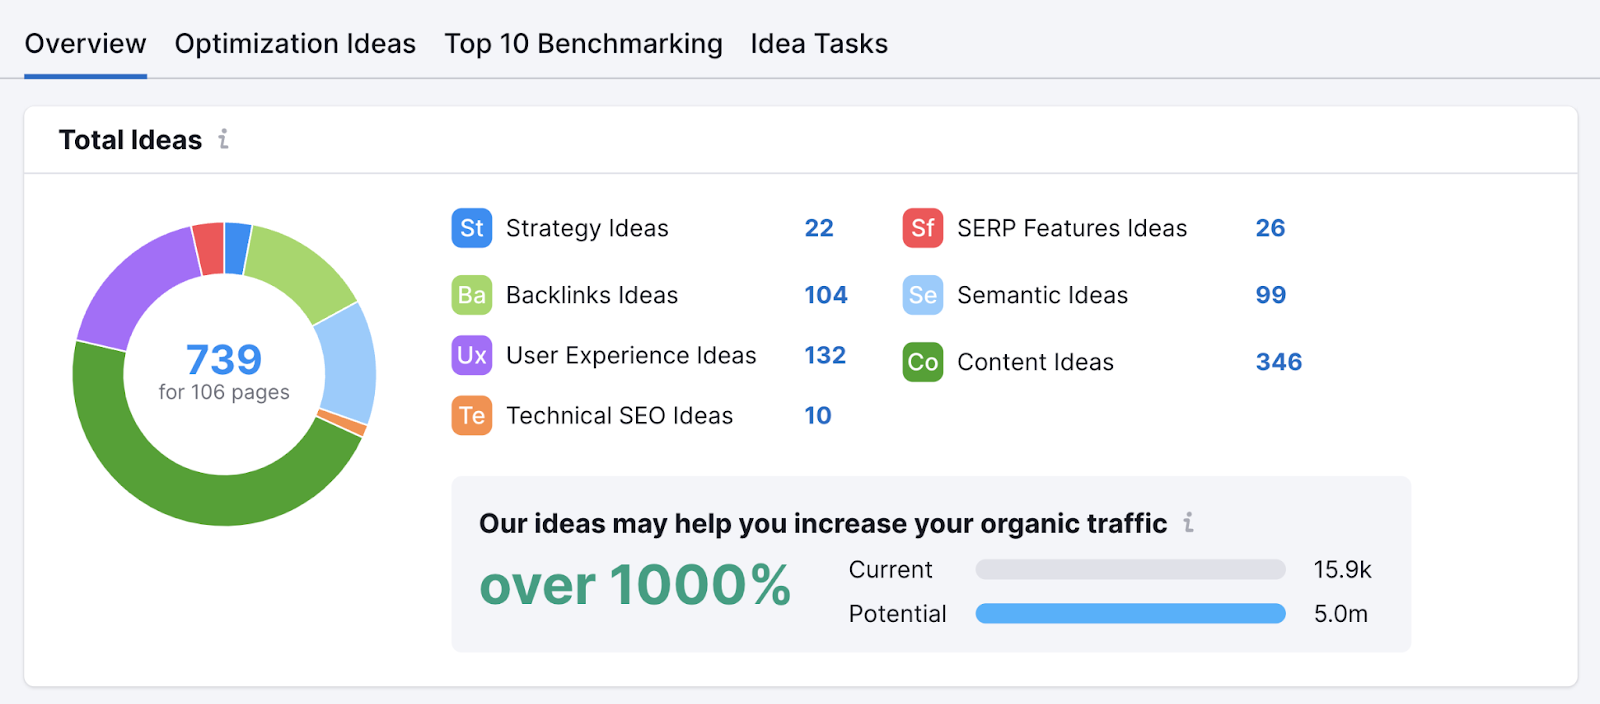Switch to the Idea Tasks tab
Screen dimensions: 1600x704
coord(818,43)
